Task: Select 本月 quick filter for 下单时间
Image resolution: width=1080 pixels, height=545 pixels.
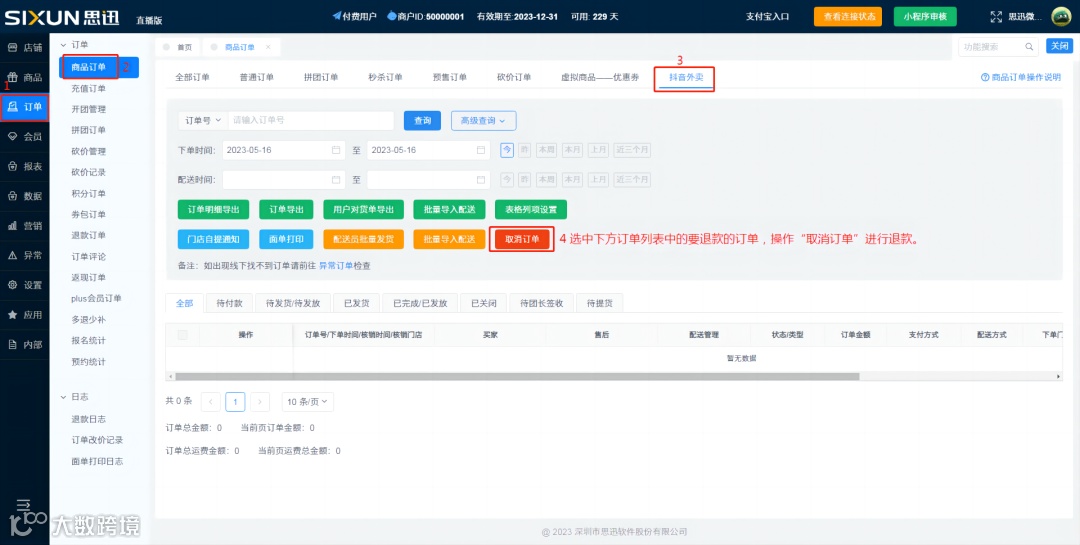Action: point(572,150)
